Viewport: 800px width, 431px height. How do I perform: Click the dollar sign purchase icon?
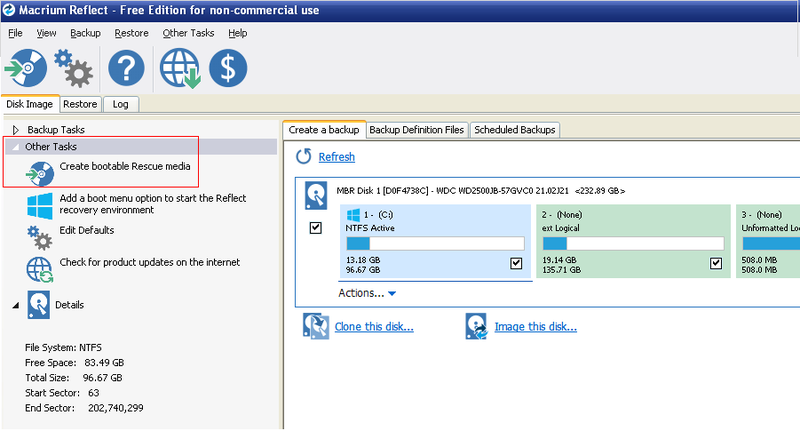[229, 68]
